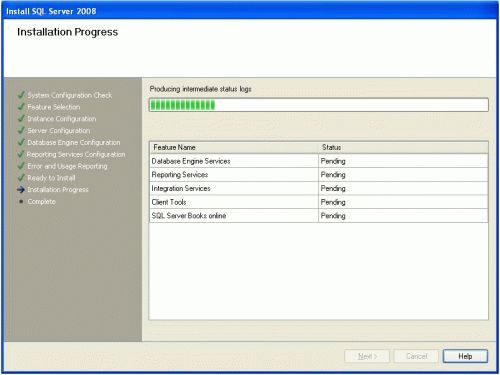The image size is (500, 375).
Task: Click the Producing intermediate status logs message
Action: (x=201, y=89)
